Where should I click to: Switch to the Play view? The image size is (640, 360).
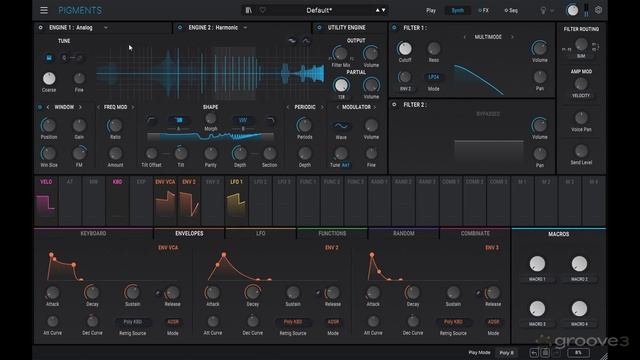click(431, 11)
